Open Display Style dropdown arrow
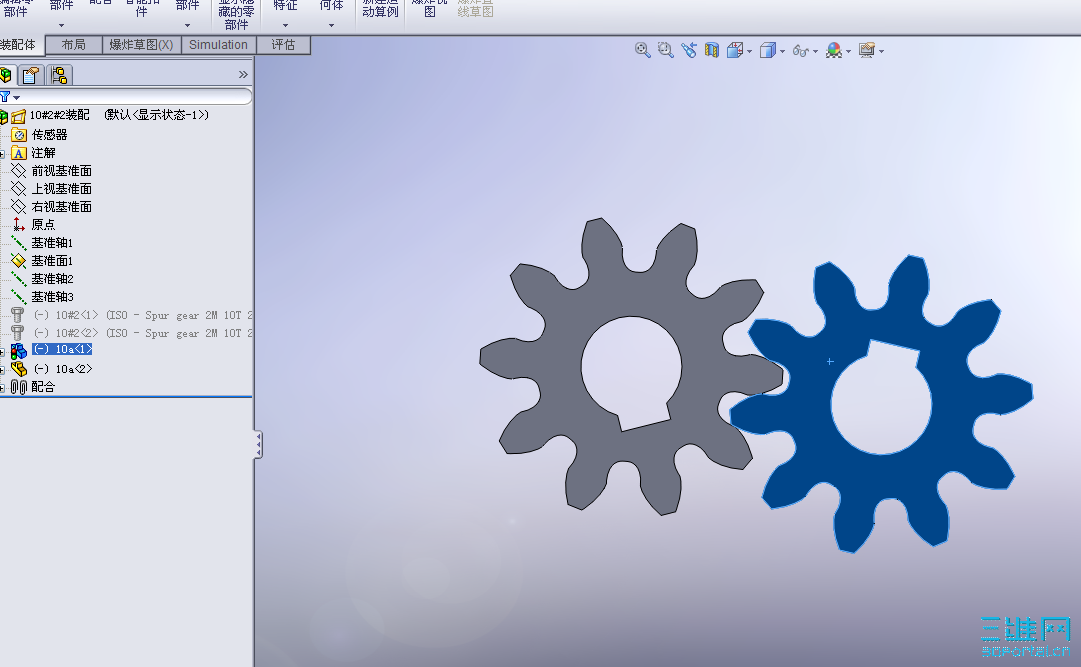 [782, 52]
